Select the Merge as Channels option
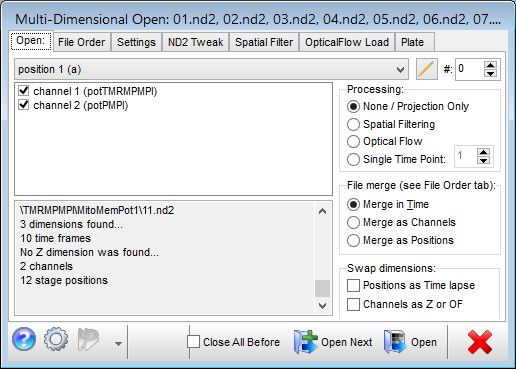This screenshot has height=369, width=516. [353, 222]
